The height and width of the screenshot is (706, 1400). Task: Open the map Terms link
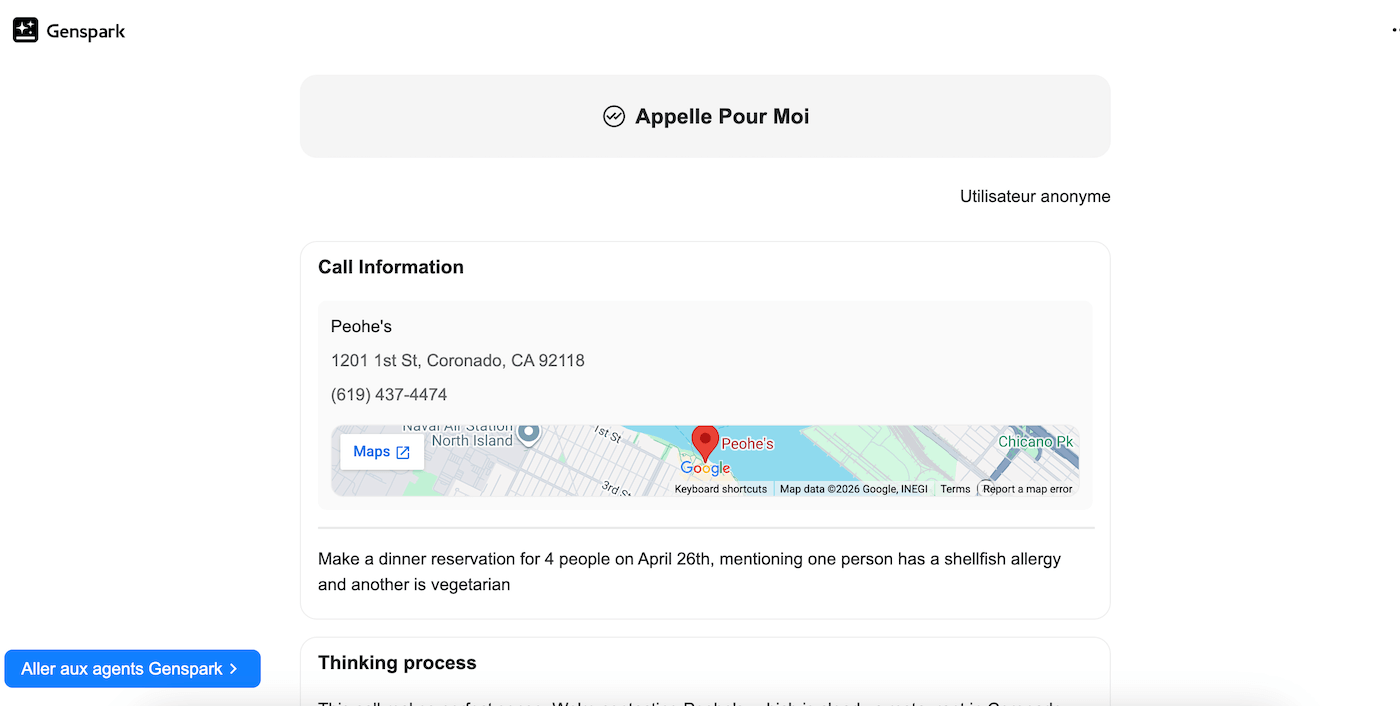955,489
